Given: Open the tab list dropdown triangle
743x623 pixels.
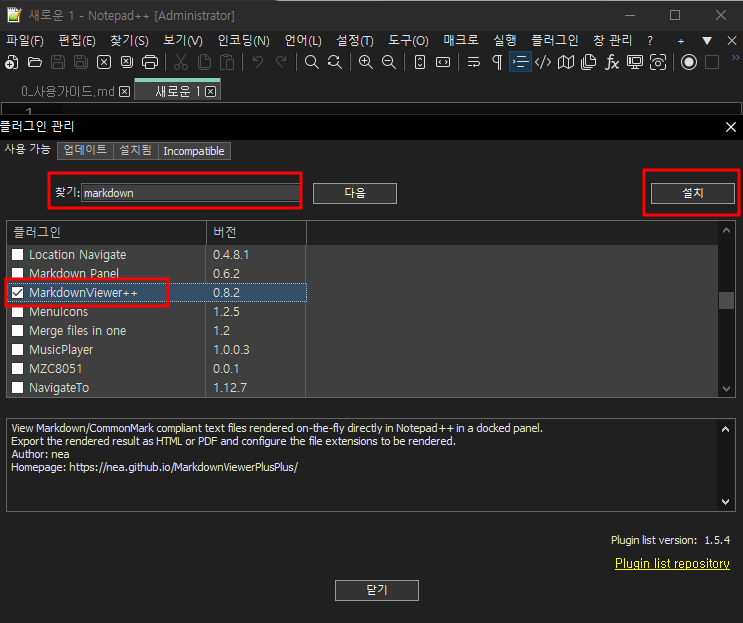Looking at the screenshot, I should click(x=707, y=41).
